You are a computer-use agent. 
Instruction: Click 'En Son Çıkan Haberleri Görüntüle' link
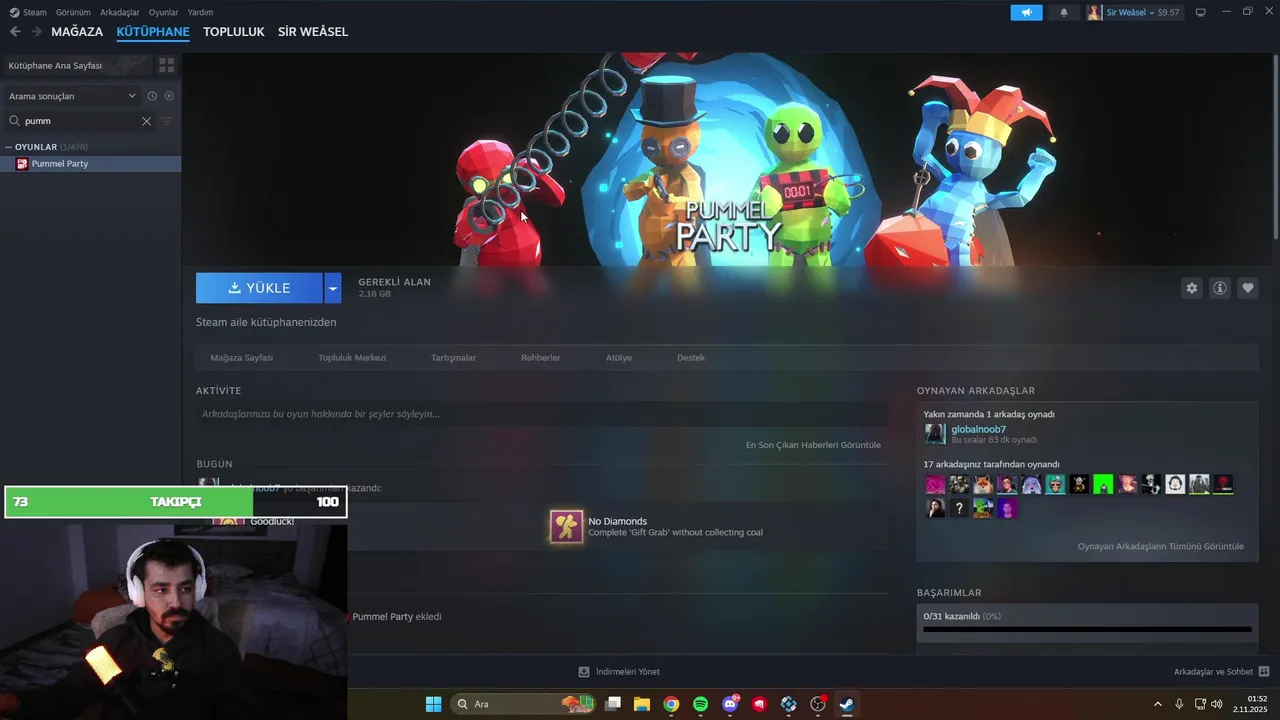[x=813, y=445]
